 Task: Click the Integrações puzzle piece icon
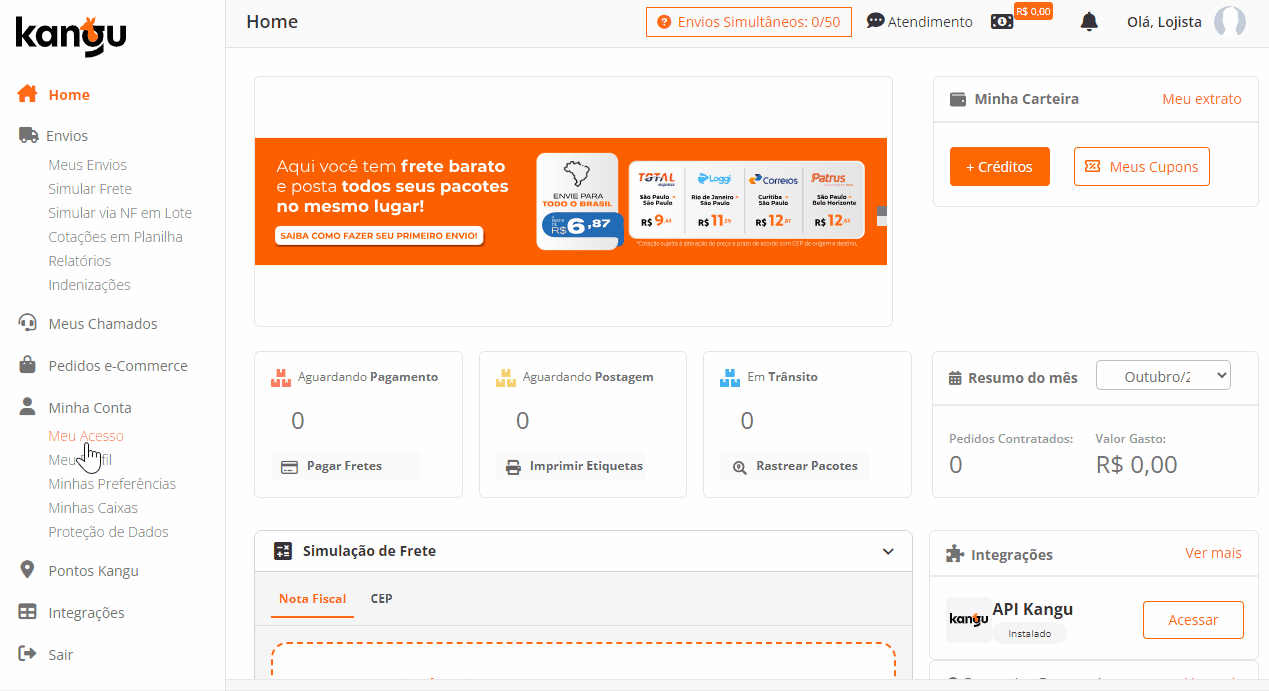[x=956, y=554]
